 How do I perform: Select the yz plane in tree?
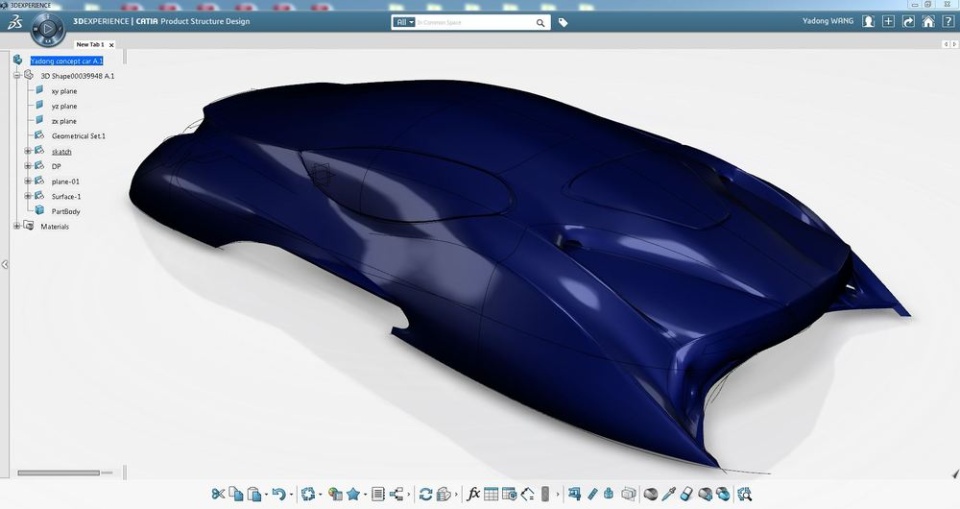(x=64, y=106)
